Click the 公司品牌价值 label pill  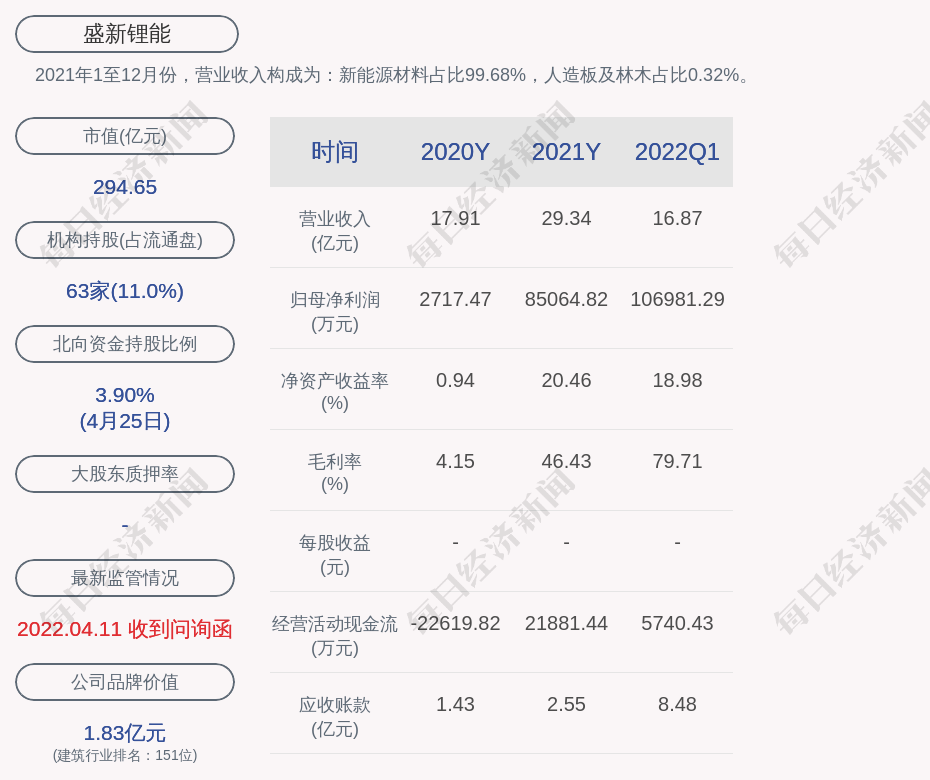[125, 682]
